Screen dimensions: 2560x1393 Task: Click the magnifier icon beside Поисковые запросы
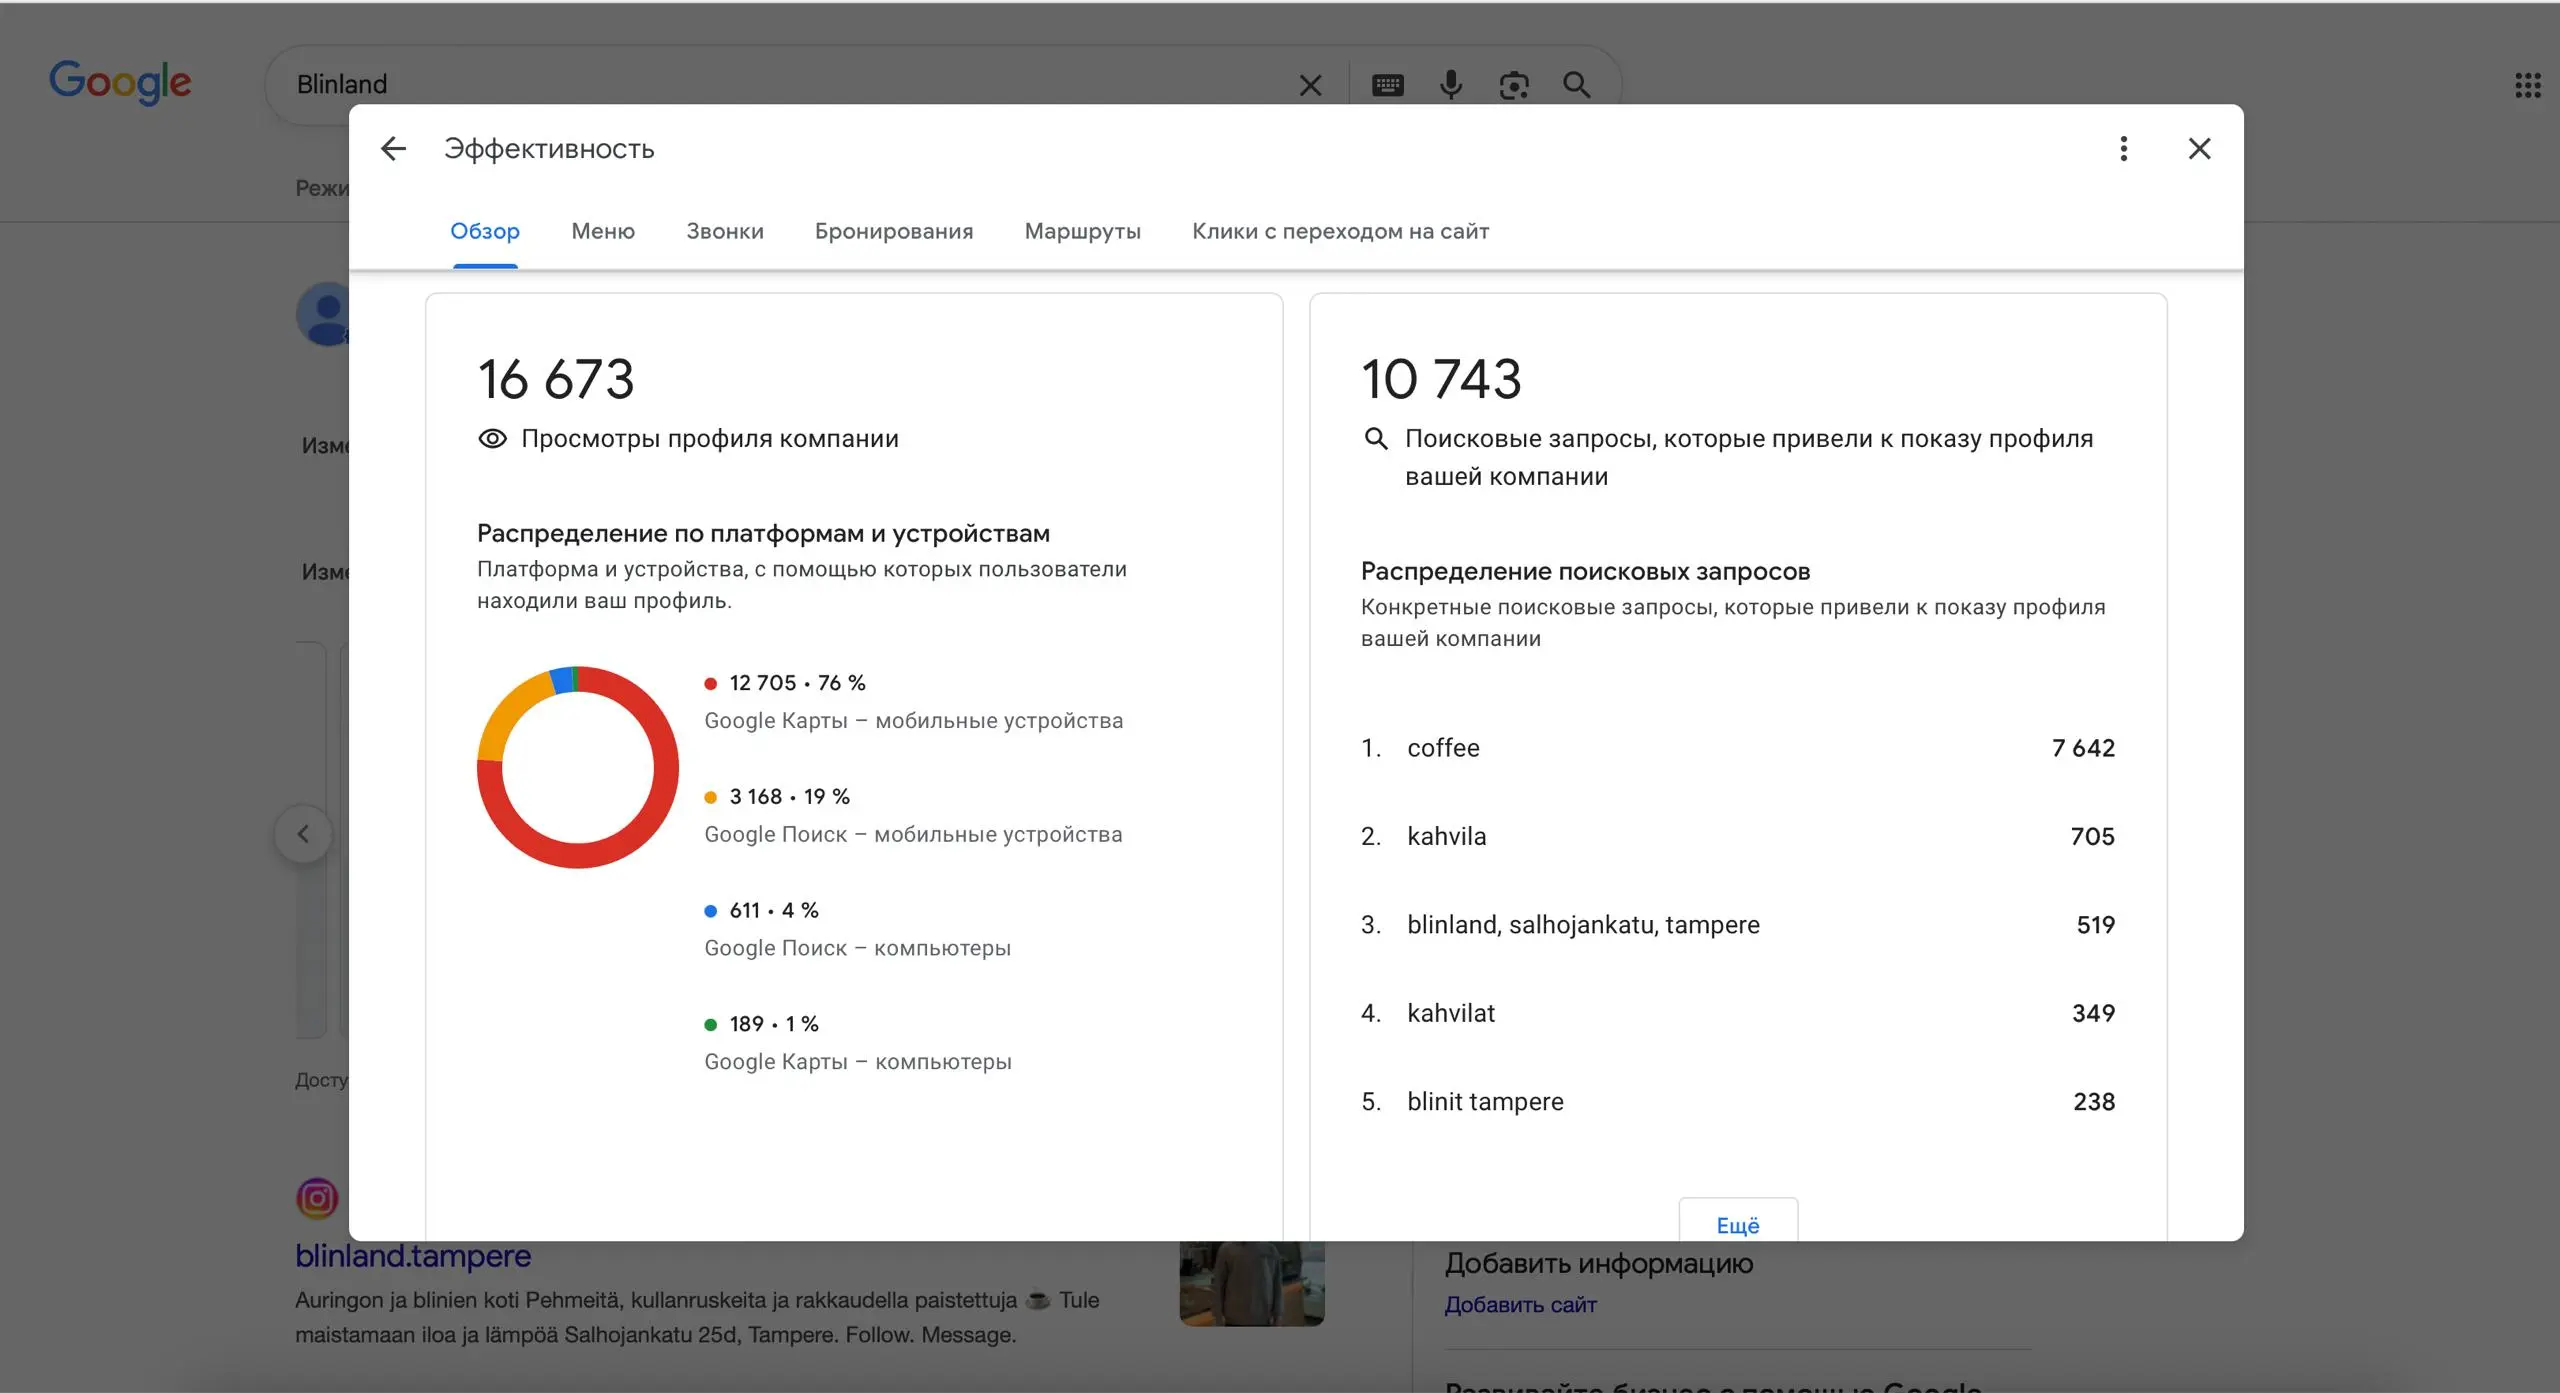pos(1376,439)
